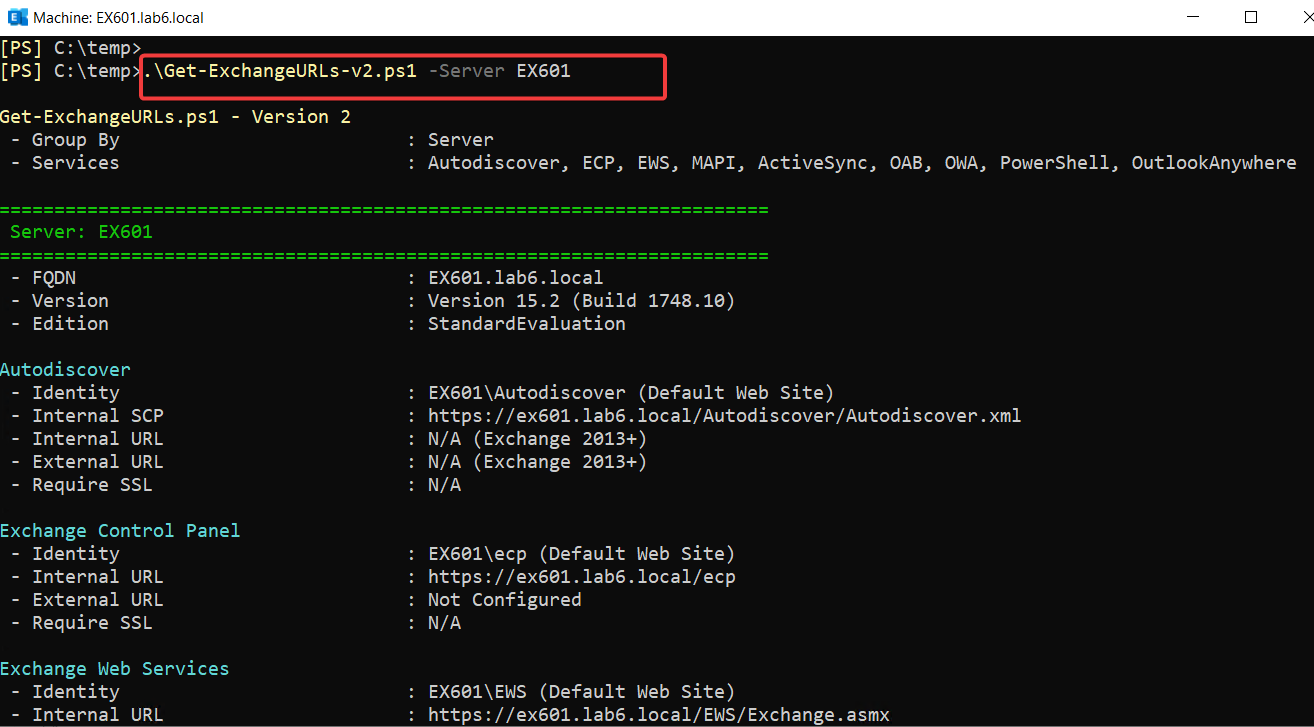
Task: Click "EX601\EWS (Default Web Site)" identity value
Action: click(581, 692)
